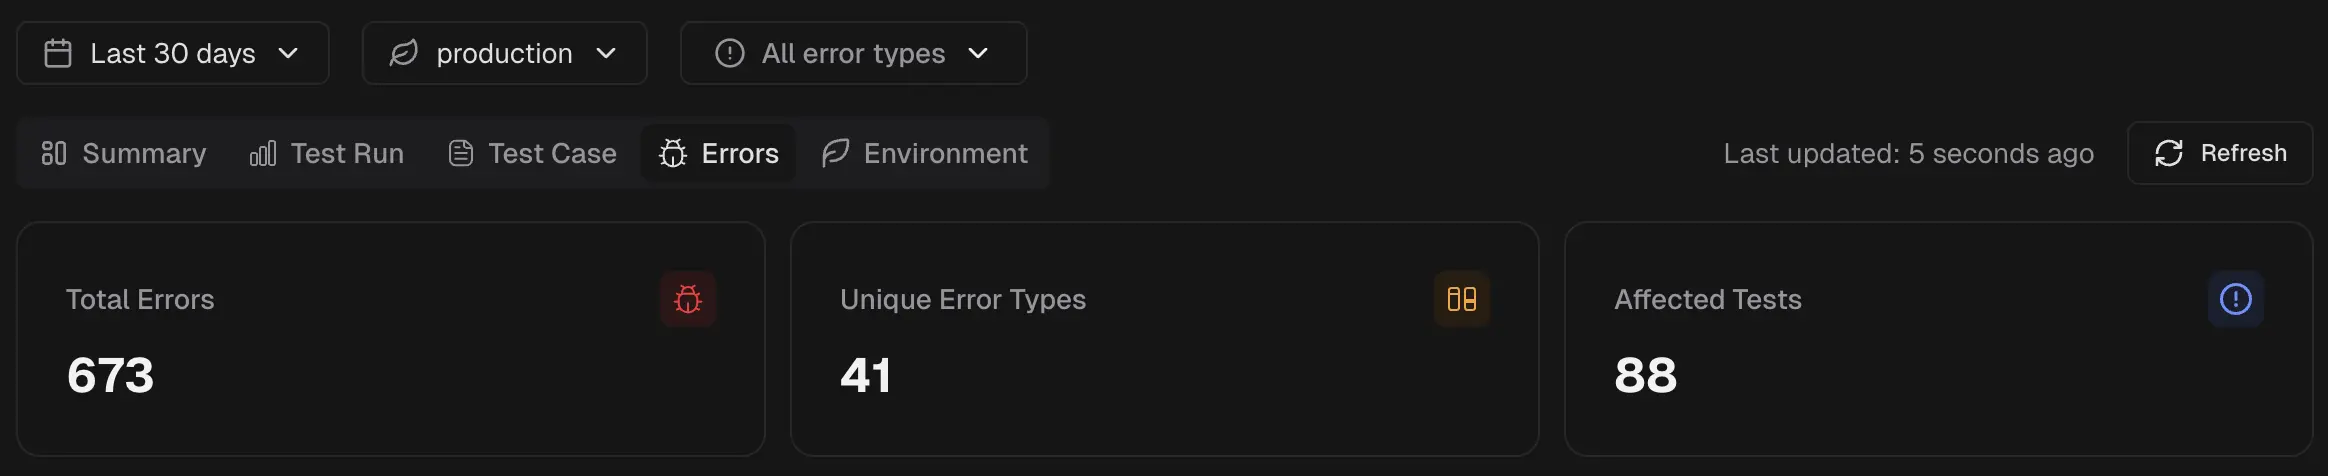Viewport: 2328px width, 476px height.
Task: Click the leaf icon in production filter
Action: click(x=404, y=53)
